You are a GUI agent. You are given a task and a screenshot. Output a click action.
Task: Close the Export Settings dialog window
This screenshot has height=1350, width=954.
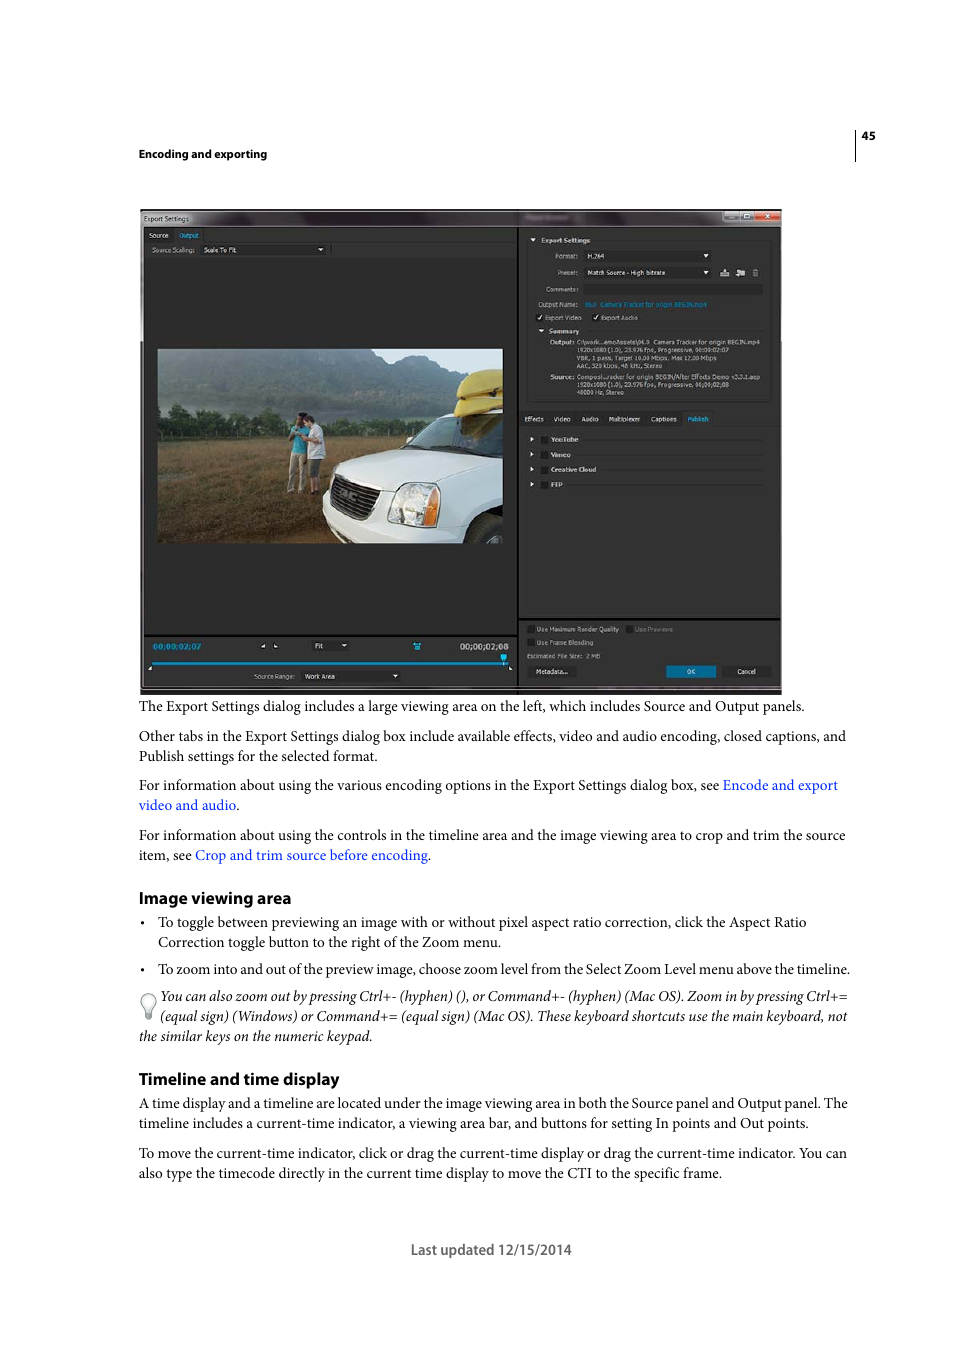pos(768,216)
